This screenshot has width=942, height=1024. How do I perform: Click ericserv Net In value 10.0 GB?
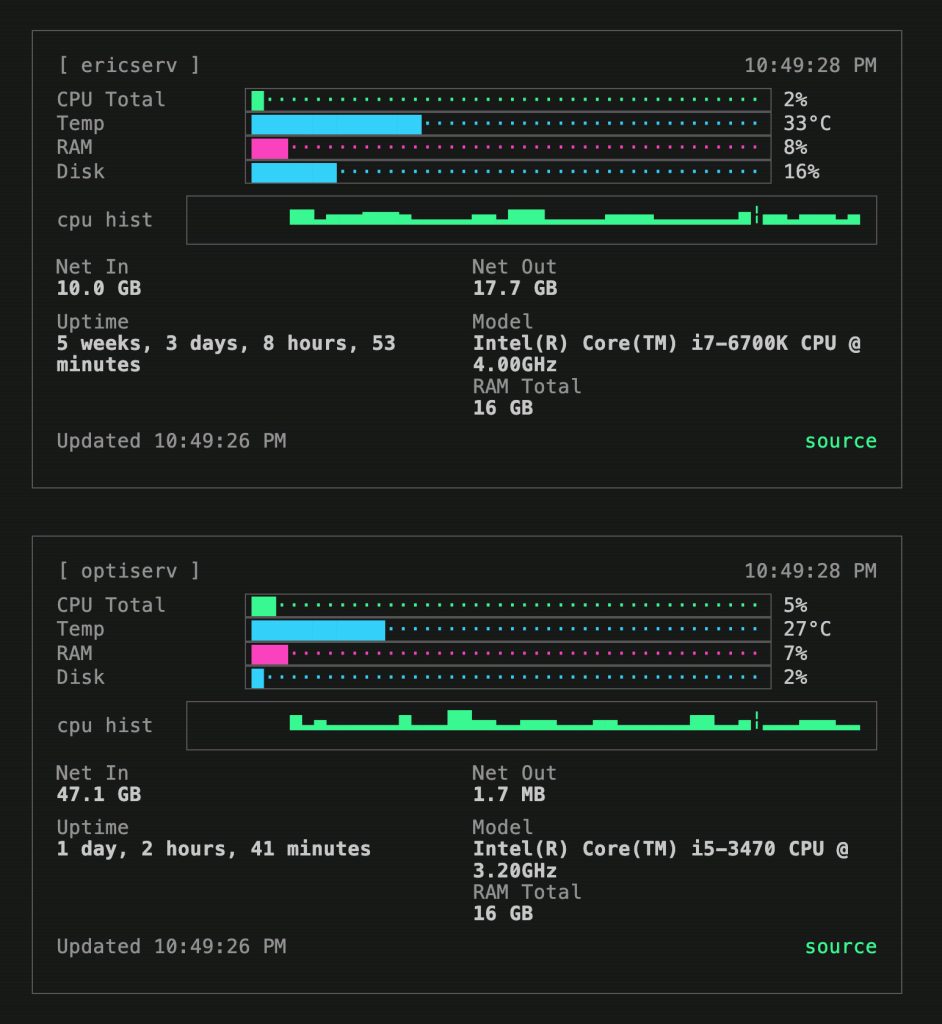tap(98, 289)
